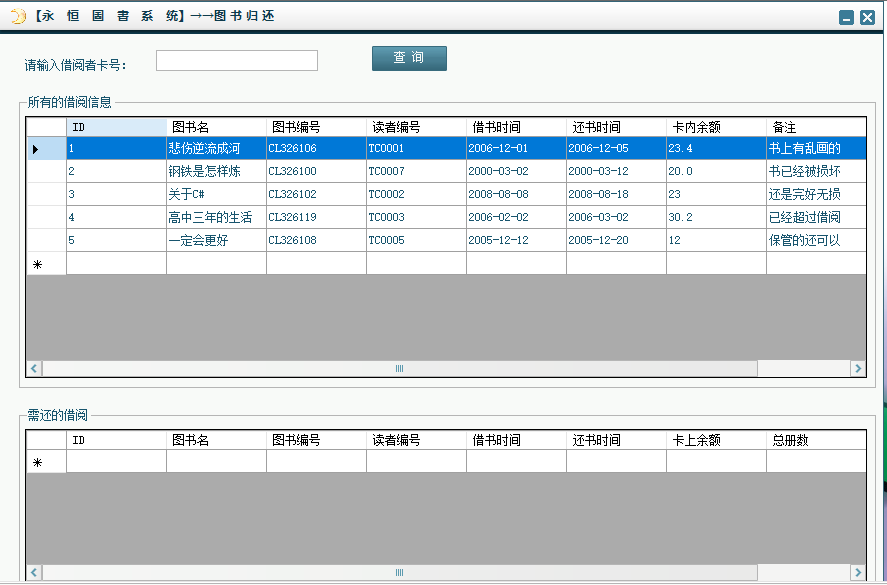The width and height of the screenshot is (887, 585).
Task: Click reader number TC0005
Action: [416, 240]
